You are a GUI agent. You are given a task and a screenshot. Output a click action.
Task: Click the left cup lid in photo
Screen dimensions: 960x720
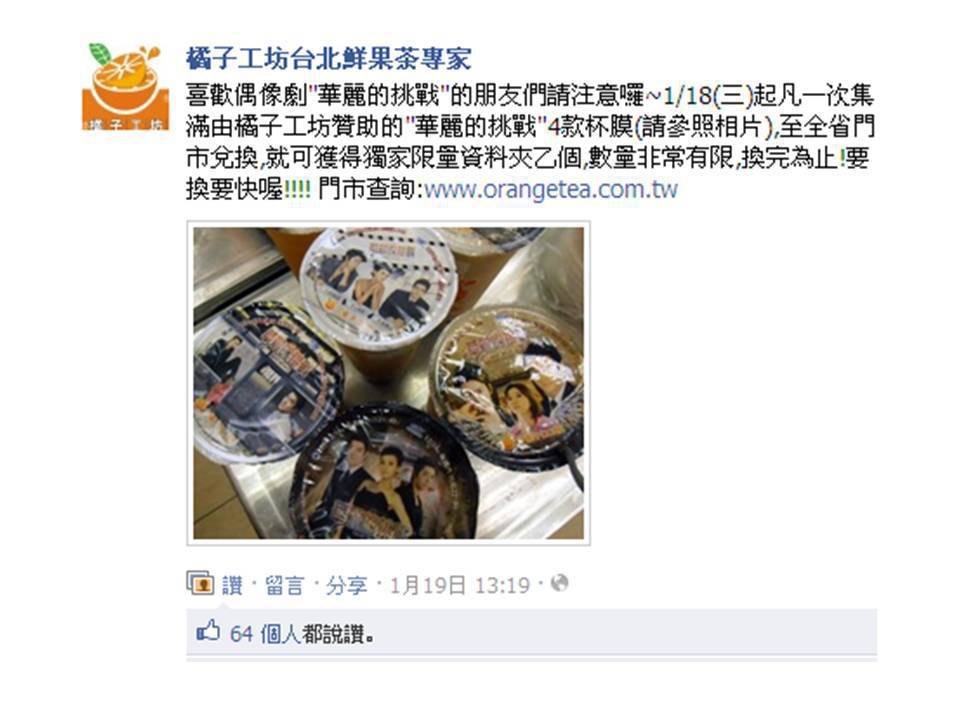[268, 382]
